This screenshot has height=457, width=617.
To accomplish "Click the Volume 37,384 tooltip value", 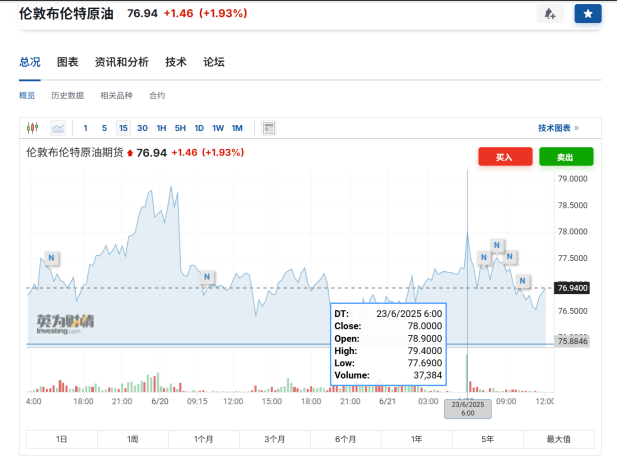I will (428, 375).
